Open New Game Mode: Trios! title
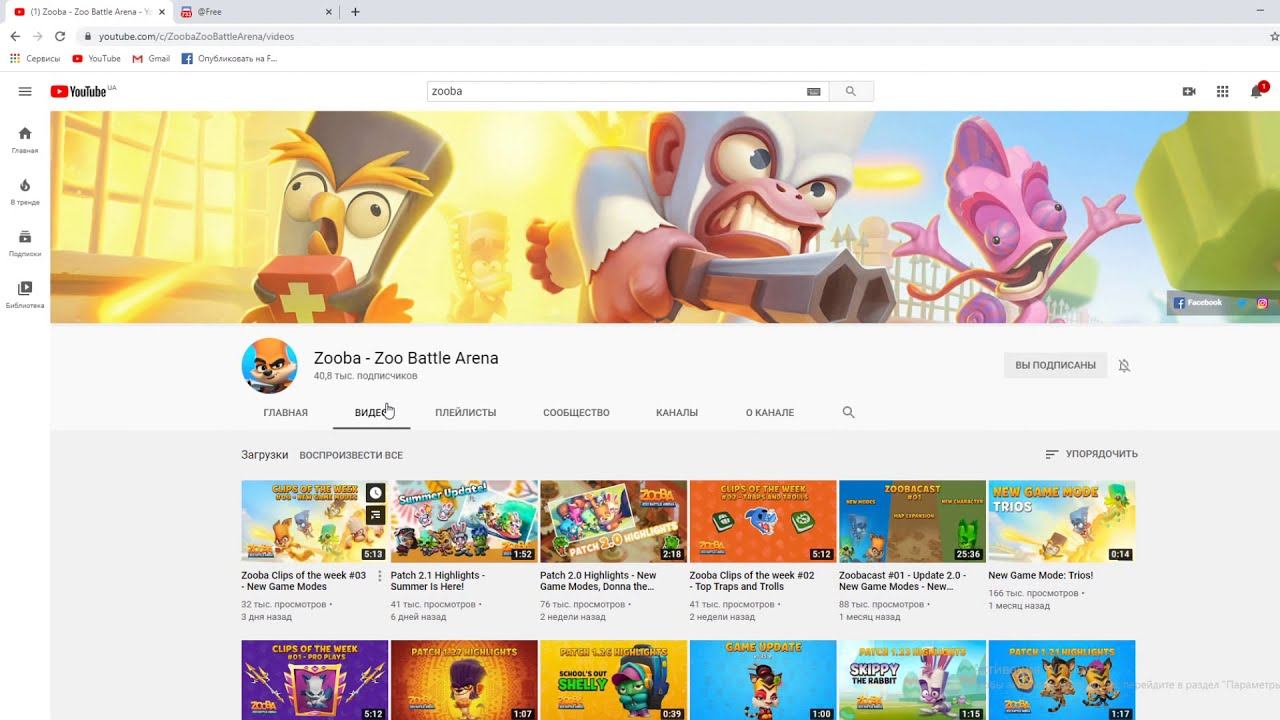Image resolution: width=1280 pixels, height=720 pixels. [1041, 576]
